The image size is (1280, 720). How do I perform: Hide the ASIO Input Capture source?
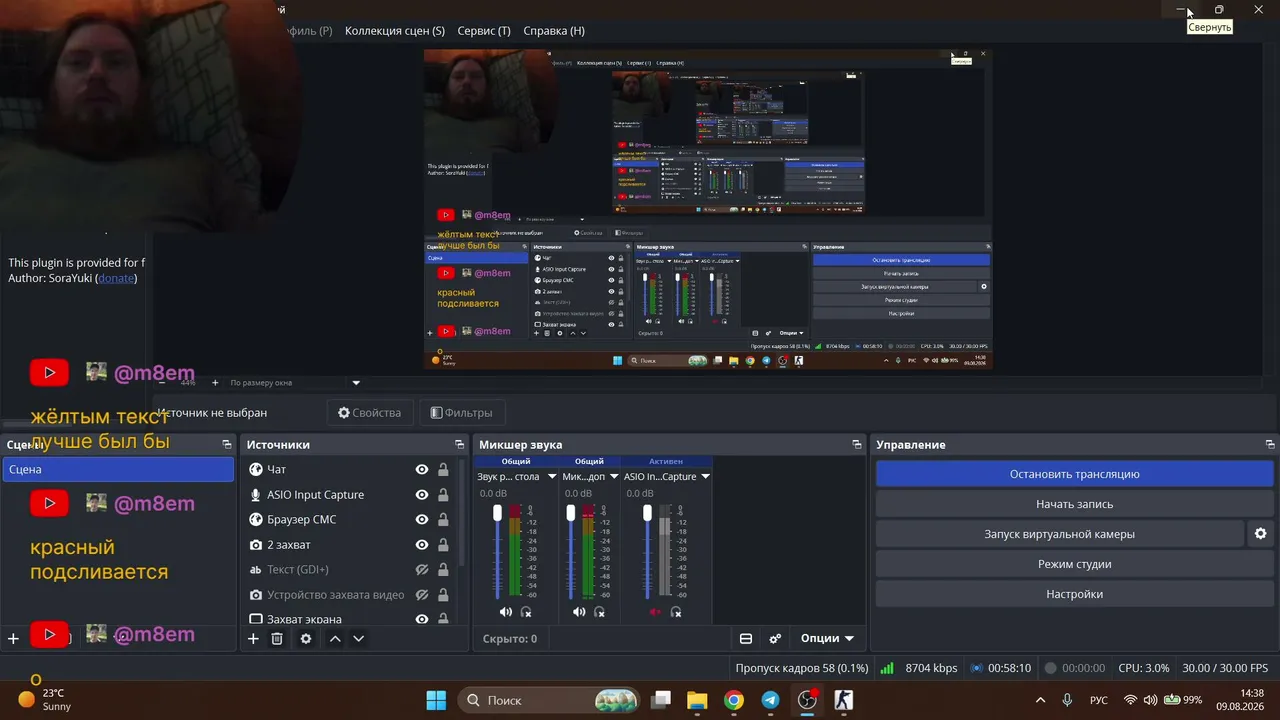[422, 495]
